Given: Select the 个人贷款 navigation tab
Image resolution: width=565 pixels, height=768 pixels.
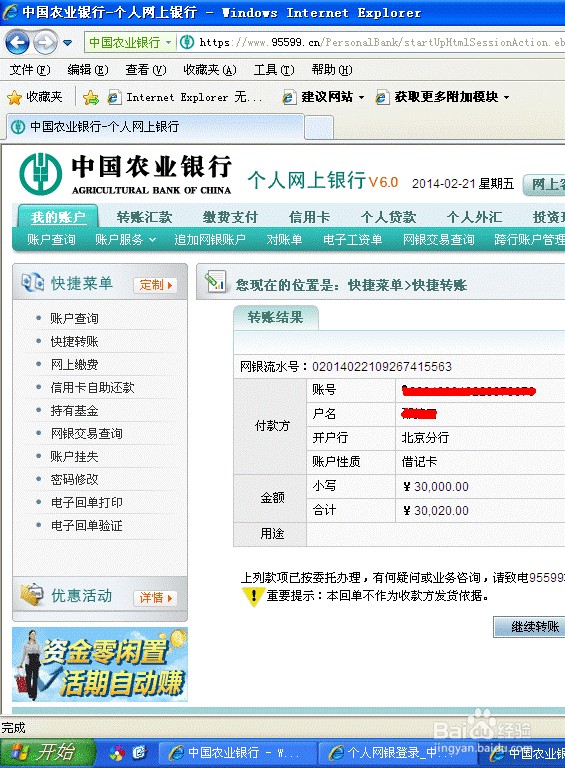Looking at the screenshot, I should [388, 217].
